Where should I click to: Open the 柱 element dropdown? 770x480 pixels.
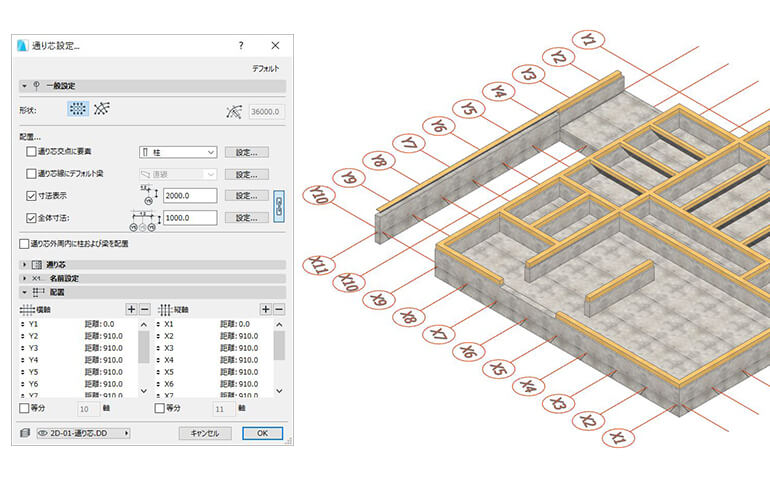coord(178,152)
